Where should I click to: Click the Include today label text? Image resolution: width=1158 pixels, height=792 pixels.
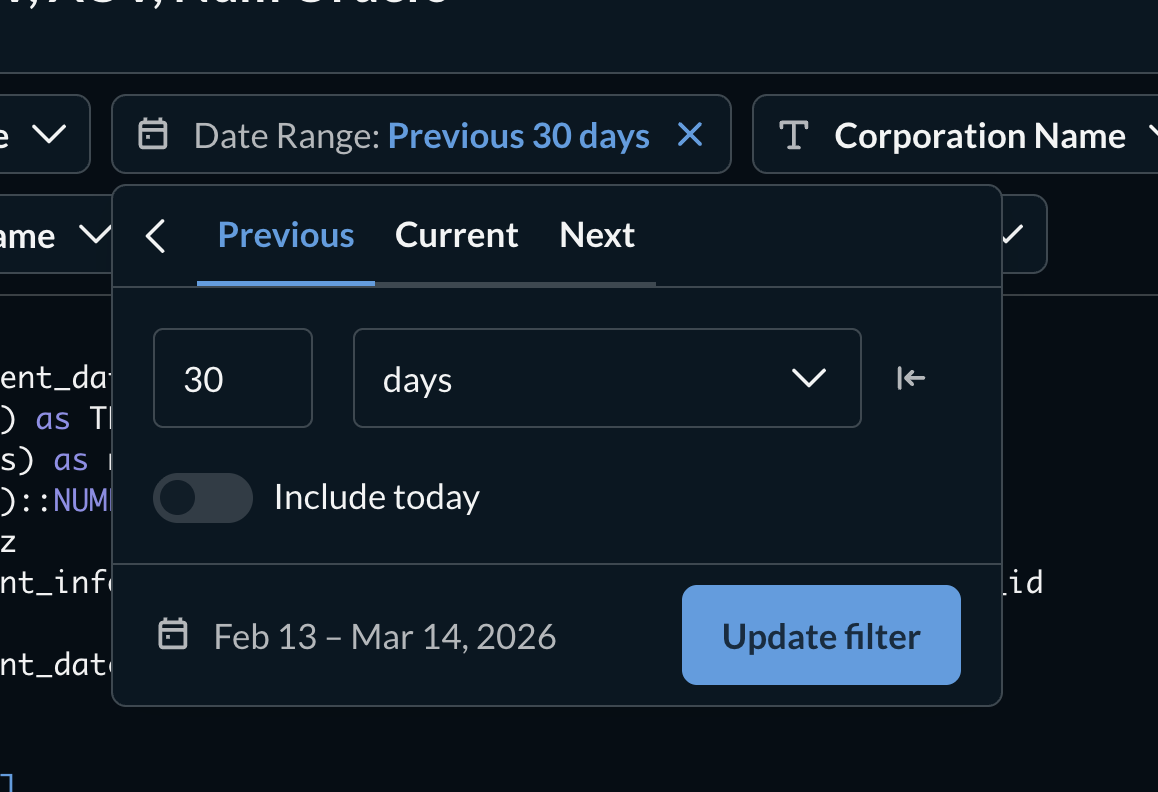377,498
